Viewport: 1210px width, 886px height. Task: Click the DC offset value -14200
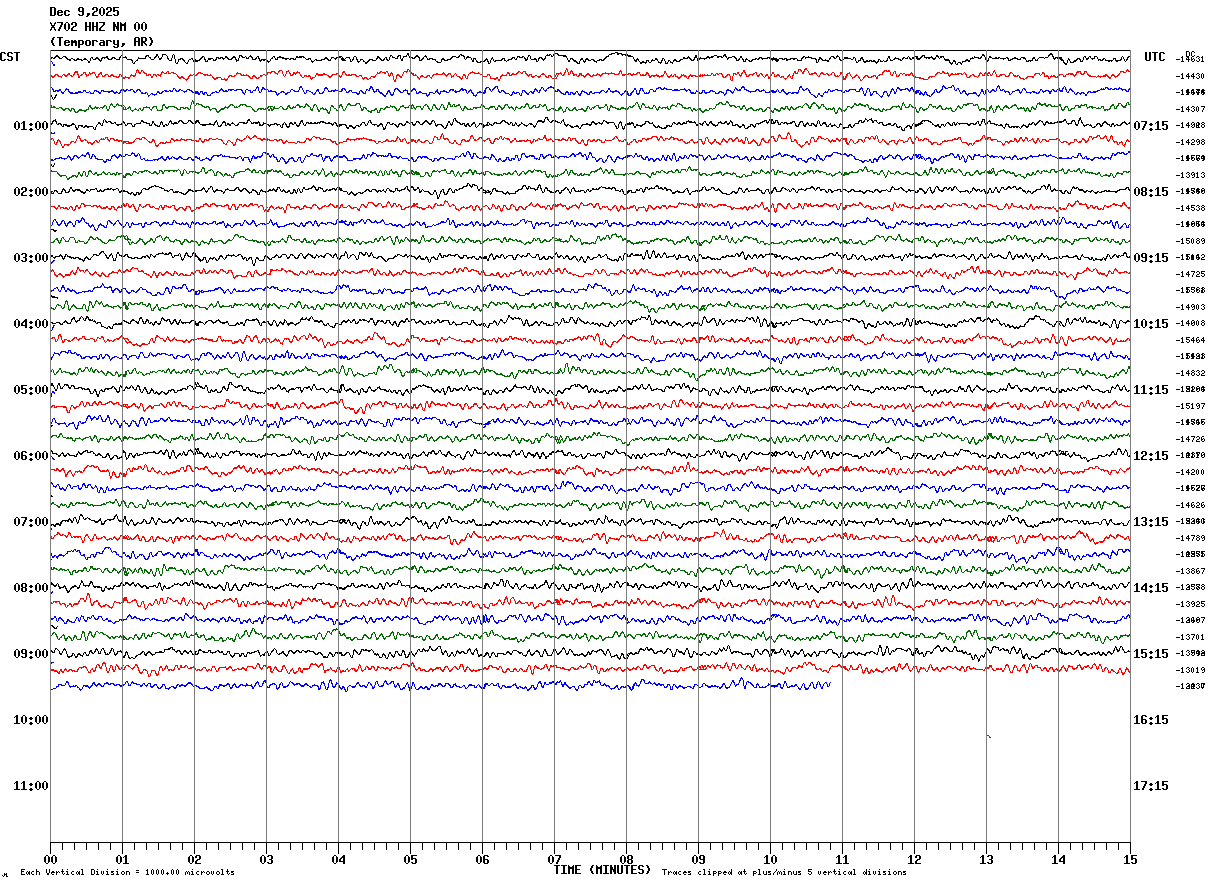pyautogui.click(x=1190, y=472)
